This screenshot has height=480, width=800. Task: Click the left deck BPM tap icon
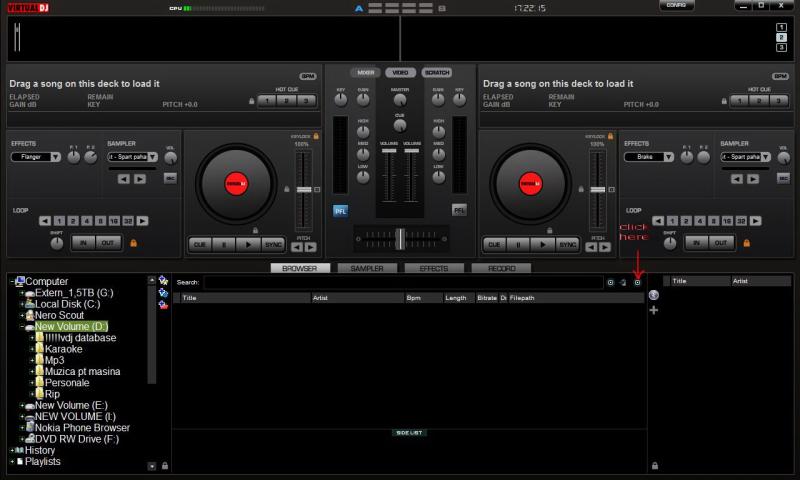click(307, 76)
